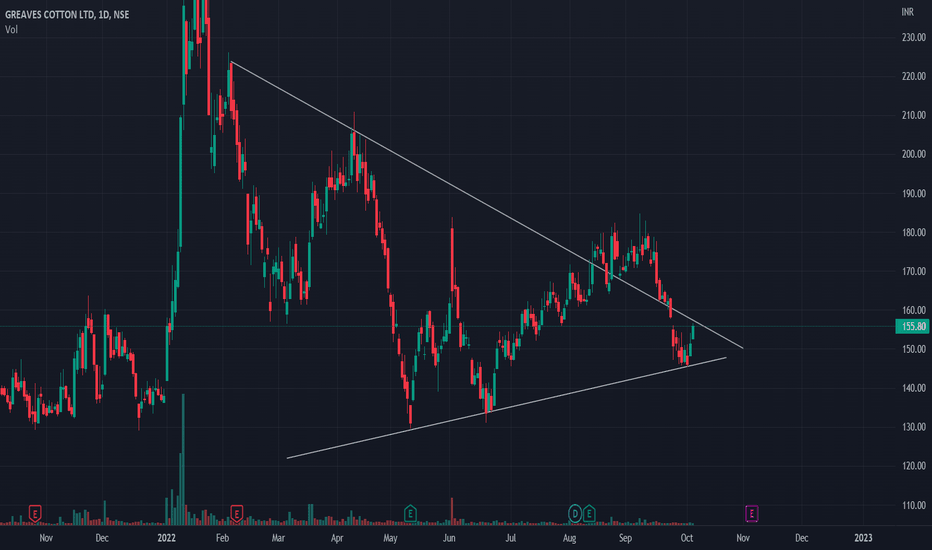Click the 2023 label on time axis
The height and width of the screenshot is (550, 932).
click(863, 538)
